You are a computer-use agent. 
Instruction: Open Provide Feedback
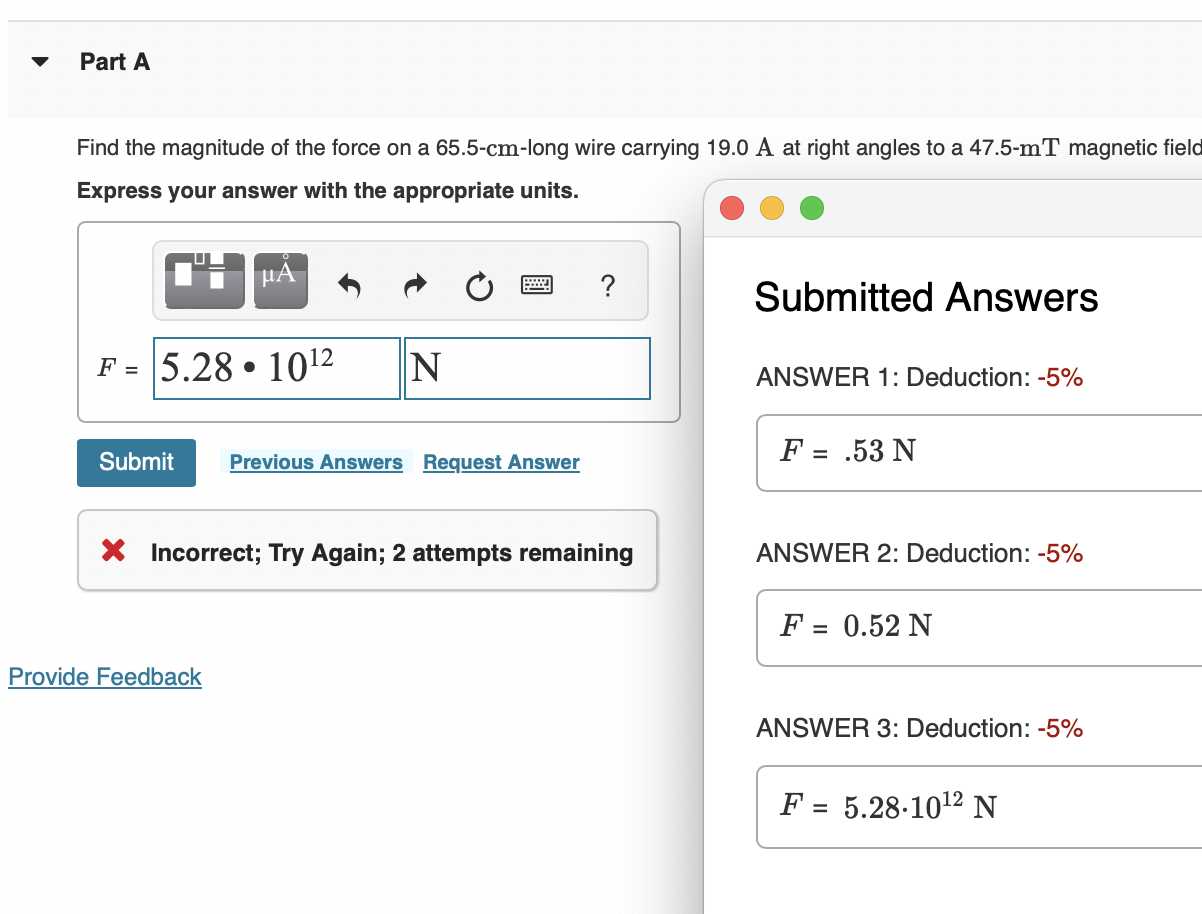point(104,677)
